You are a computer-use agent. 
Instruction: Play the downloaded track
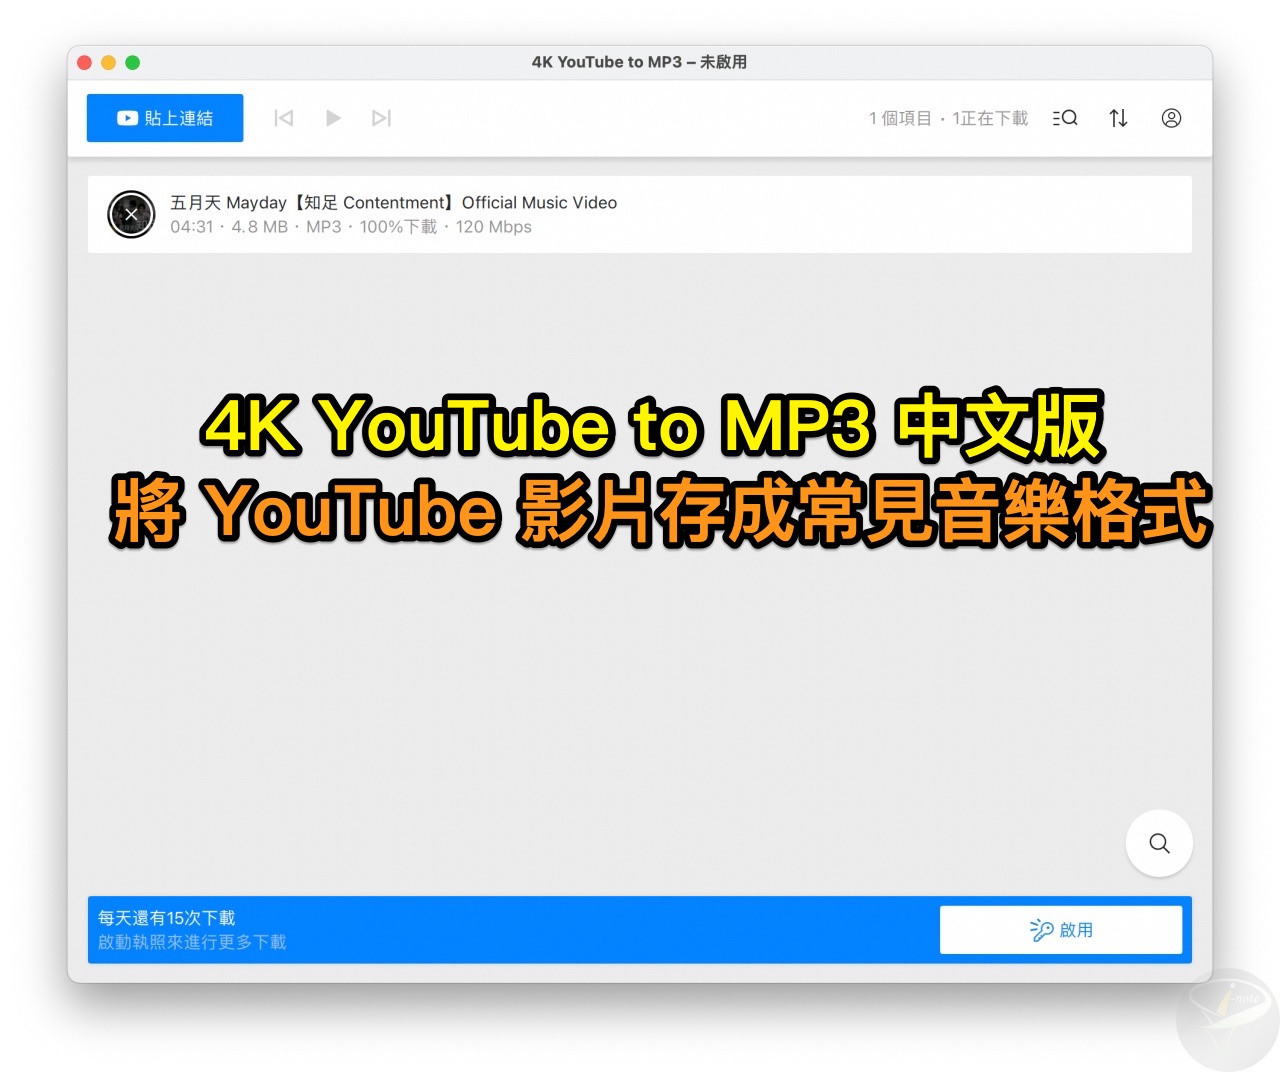[x=333, y=118]
